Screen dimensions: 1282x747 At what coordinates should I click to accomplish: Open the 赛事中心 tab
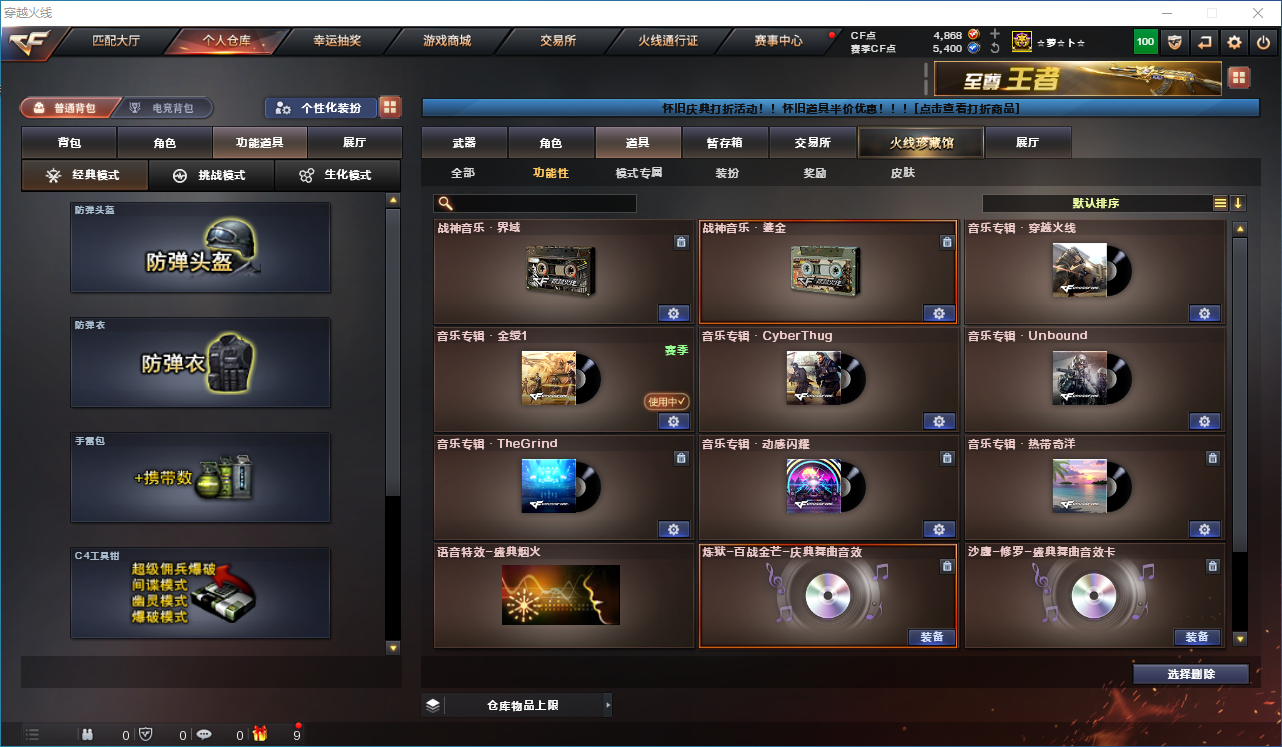point(778,41)
